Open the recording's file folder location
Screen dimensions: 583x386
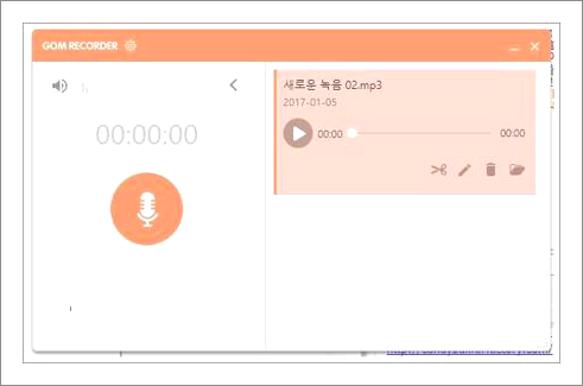coord(517,169)
